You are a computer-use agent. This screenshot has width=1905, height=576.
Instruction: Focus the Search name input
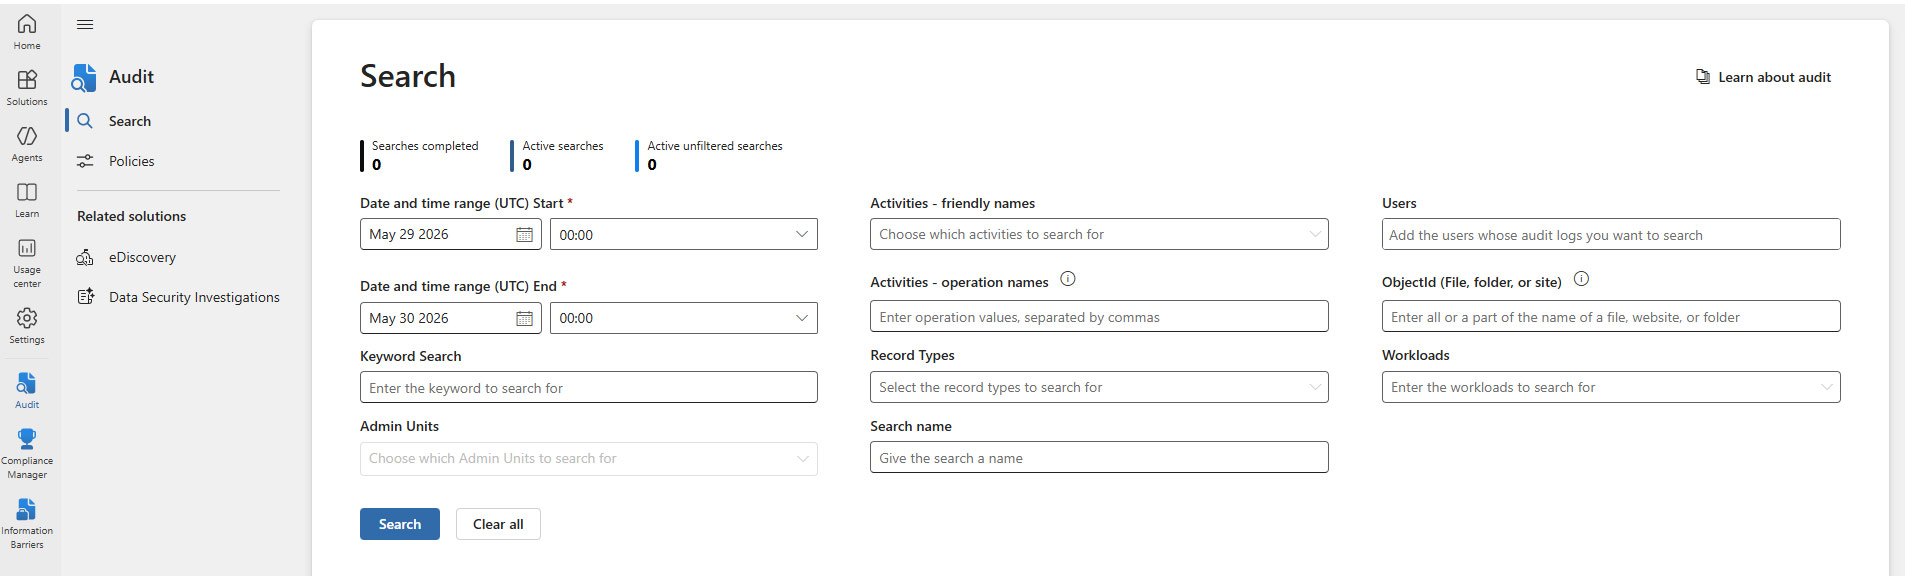pos(1099,457)
